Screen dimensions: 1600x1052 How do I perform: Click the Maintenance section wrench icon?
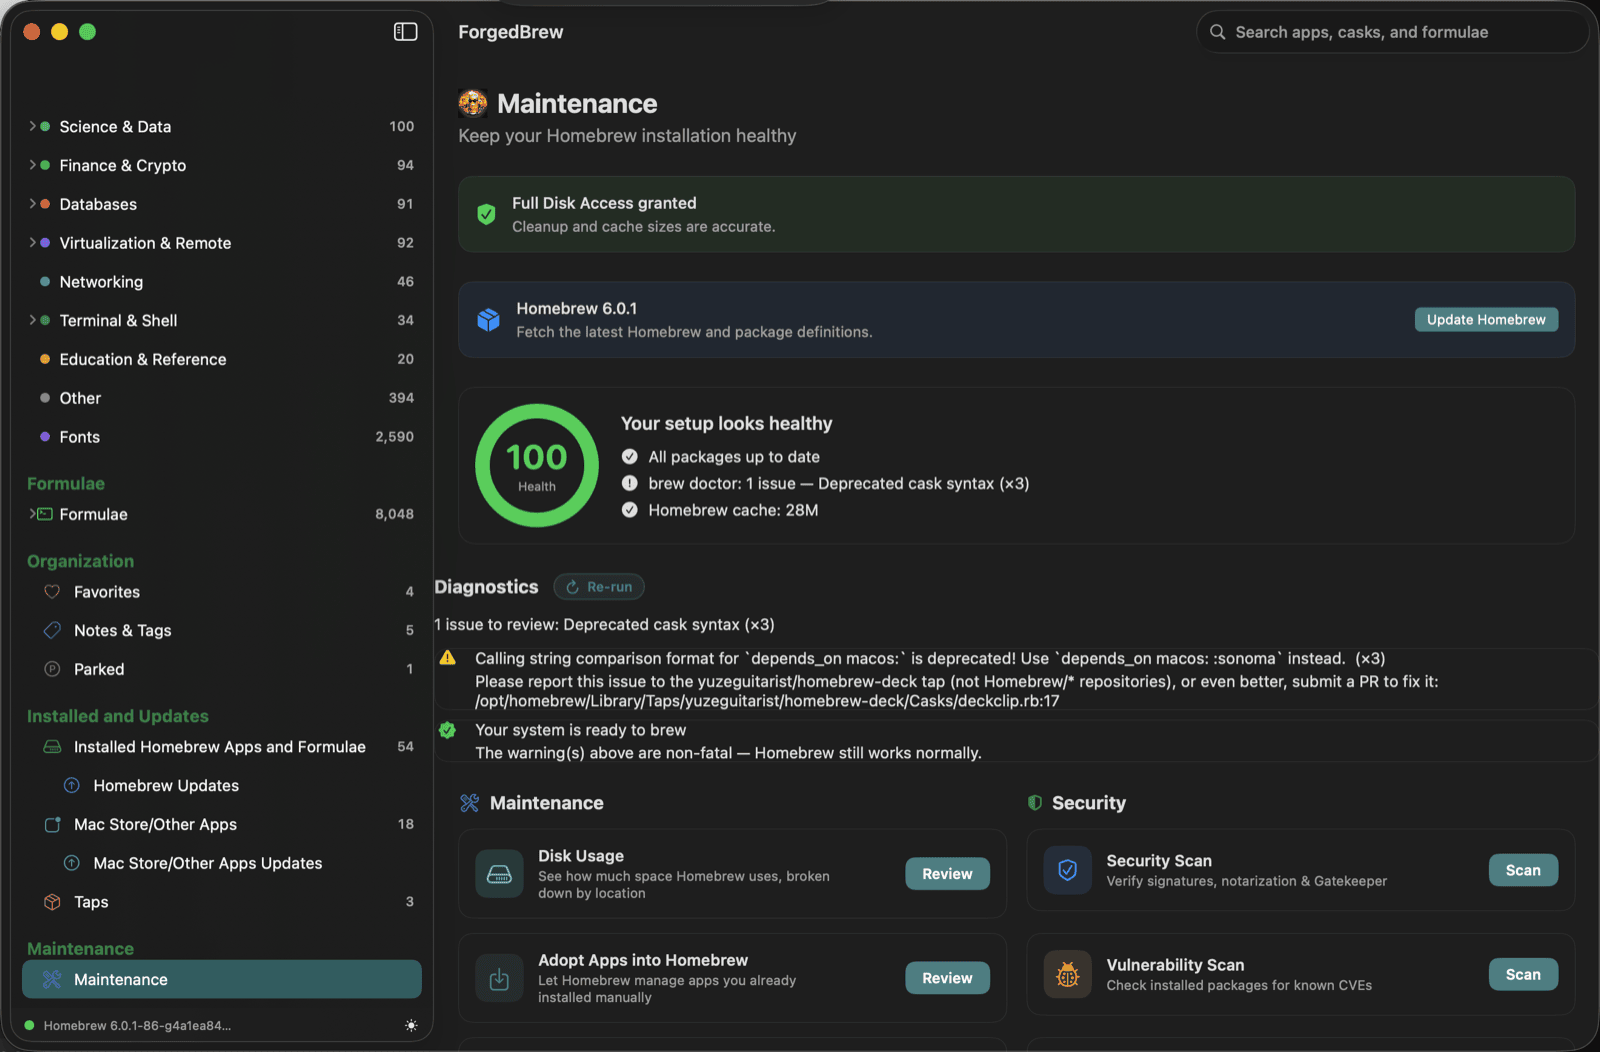[x=469, y=803]
